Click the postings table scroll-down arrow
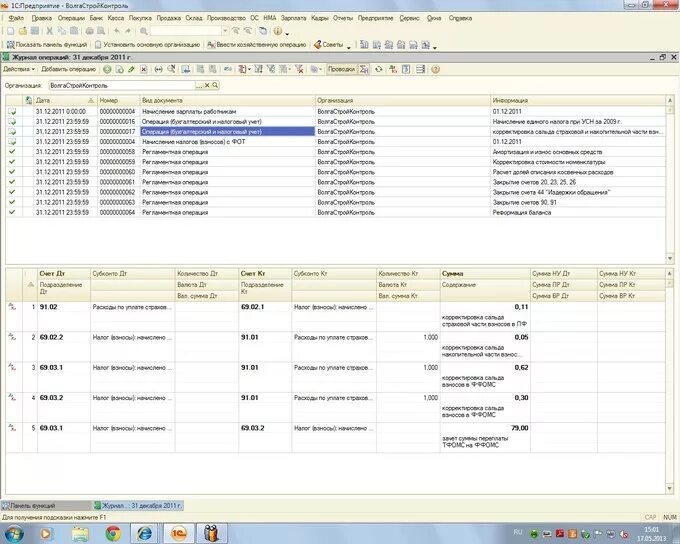680x544 pixels. pyautogui.click(x=670, y=489)
